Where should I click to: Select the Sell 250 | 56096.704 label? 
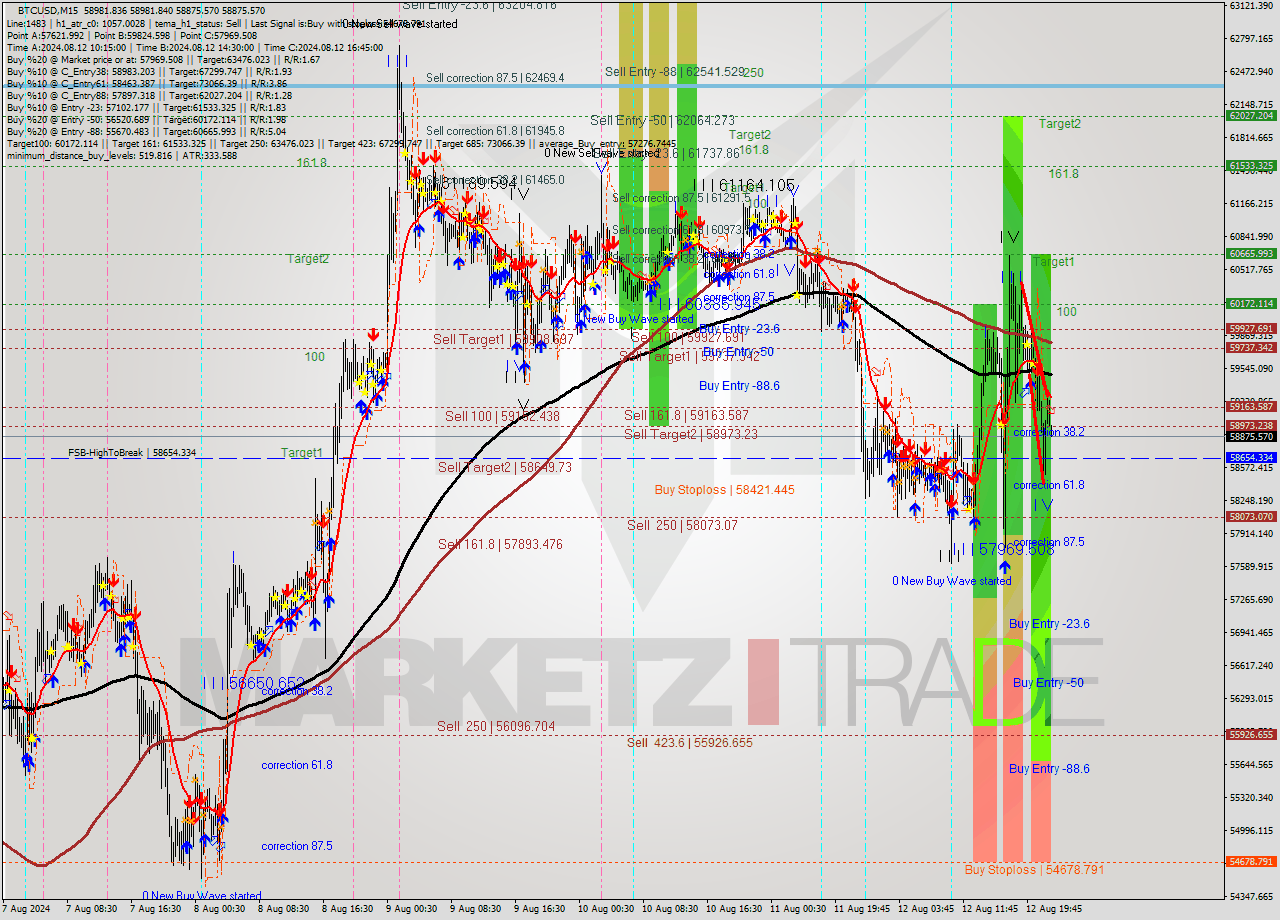pyautogui.click(x=496, y=726)
